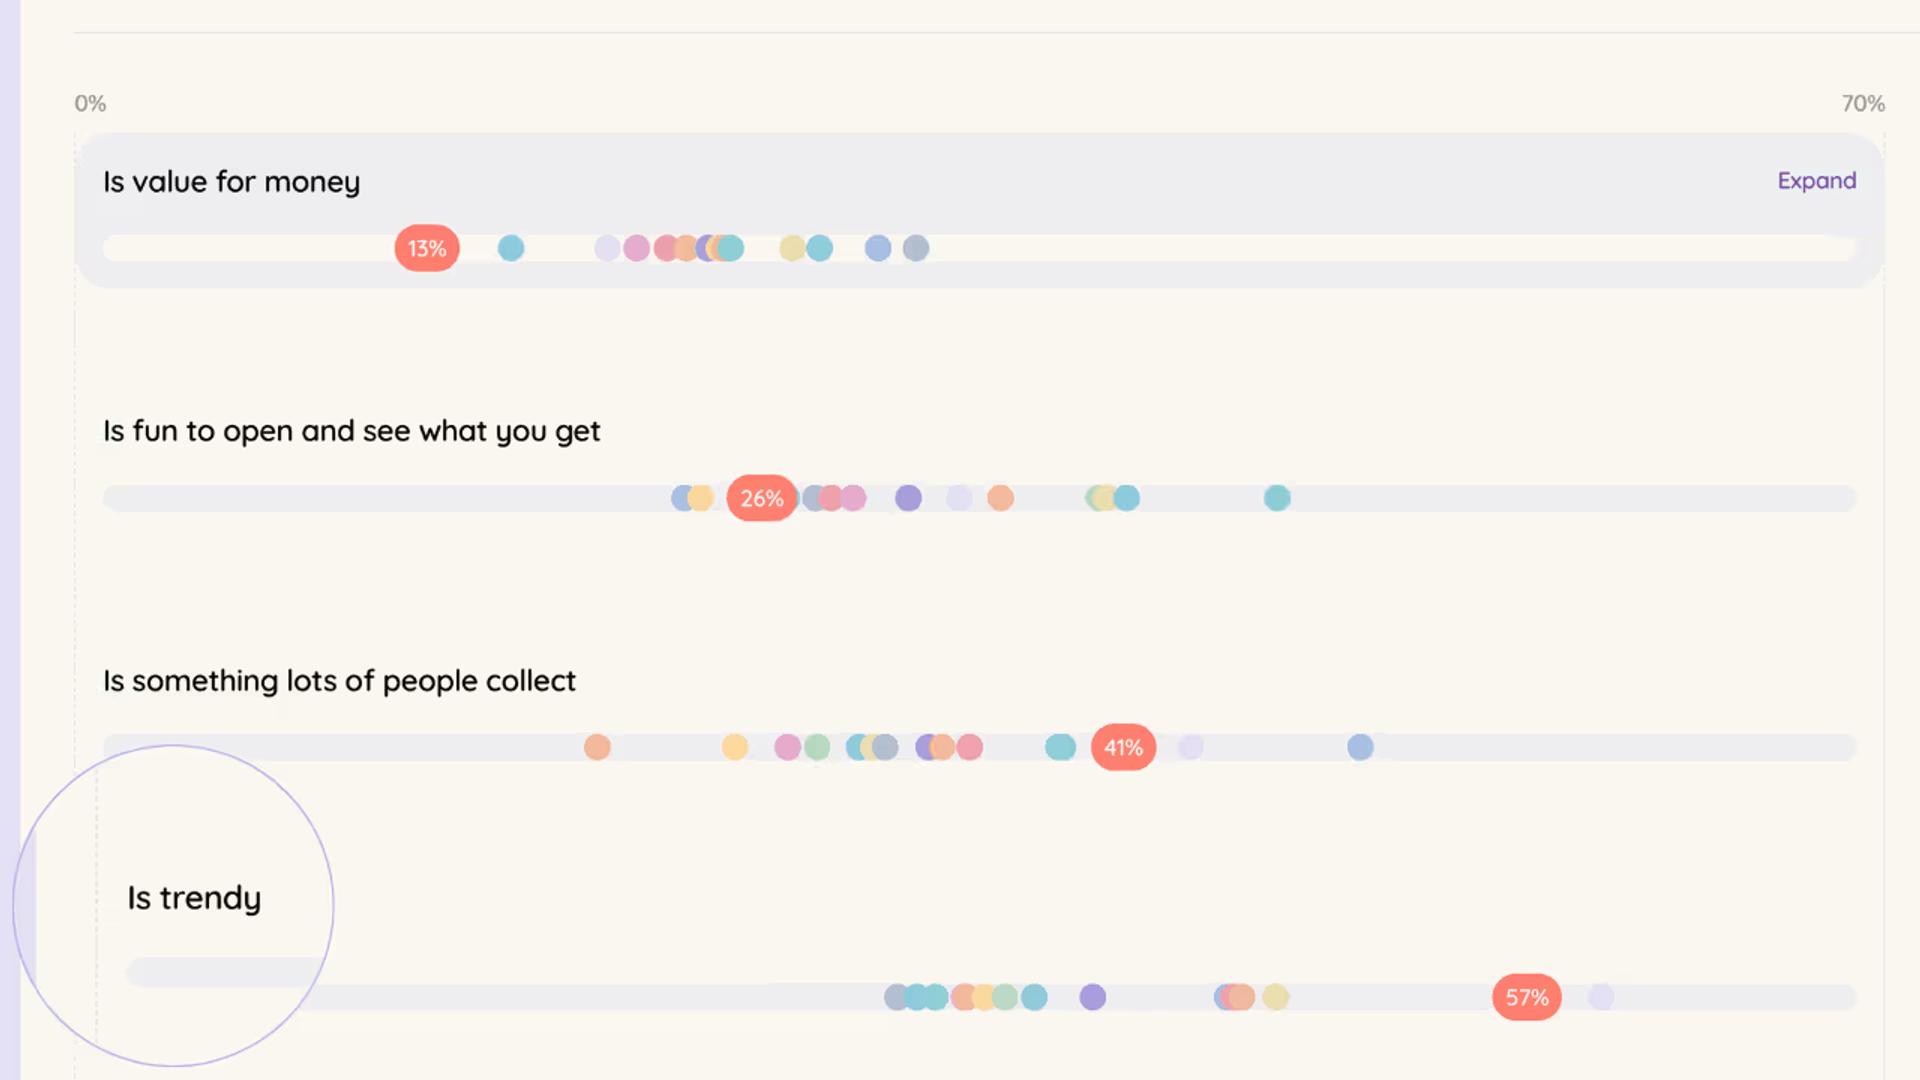Click the leftmost orange dot in collect row
Screen dimensions: 1920x1080
pos(597,747)
